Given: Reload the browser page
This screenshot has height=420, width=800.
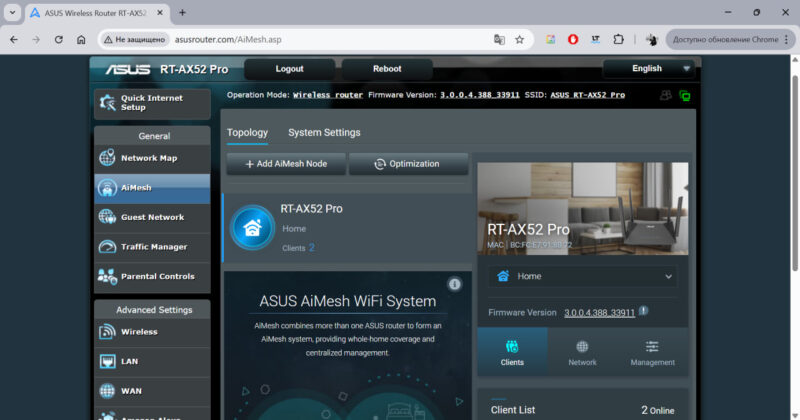Looking at the screenshot, I should pos(59,39).
